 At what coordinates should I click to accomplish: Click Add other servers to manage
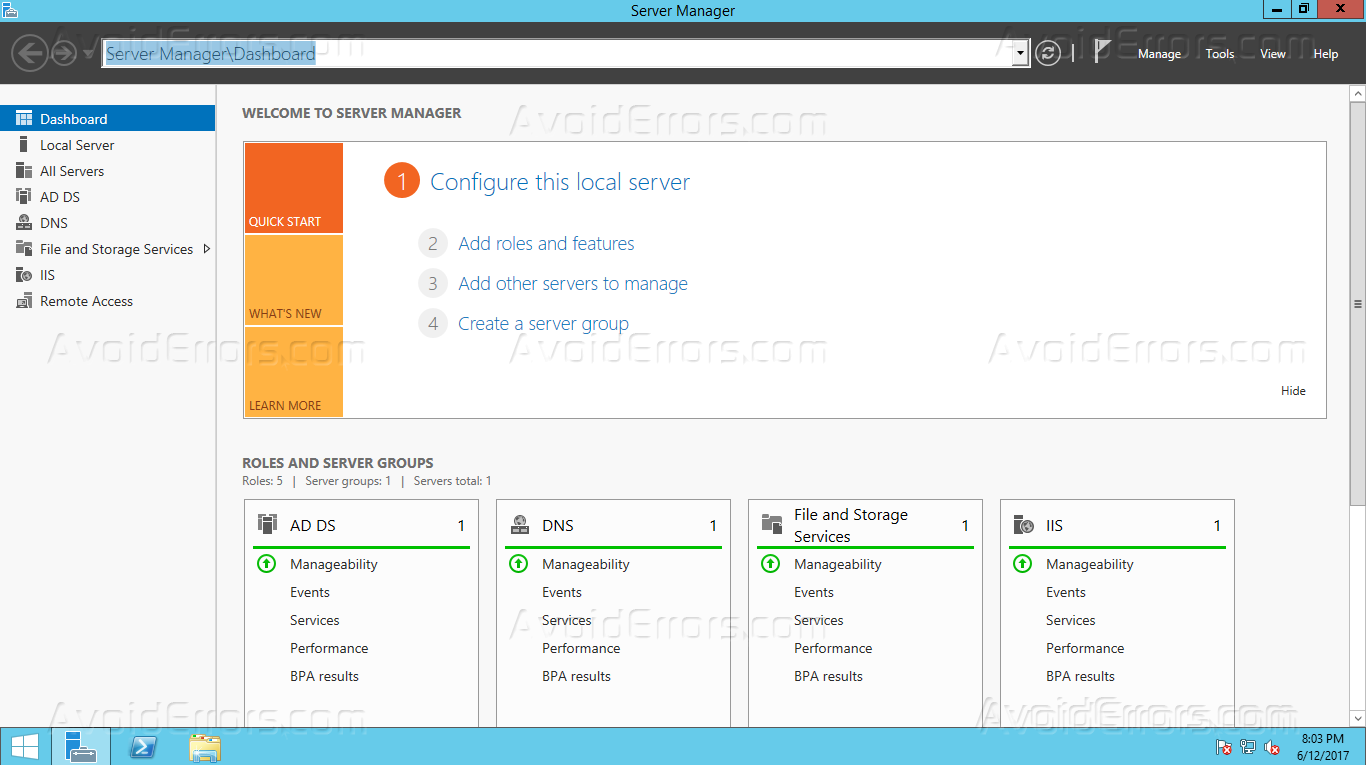click(x=573, y=284)
